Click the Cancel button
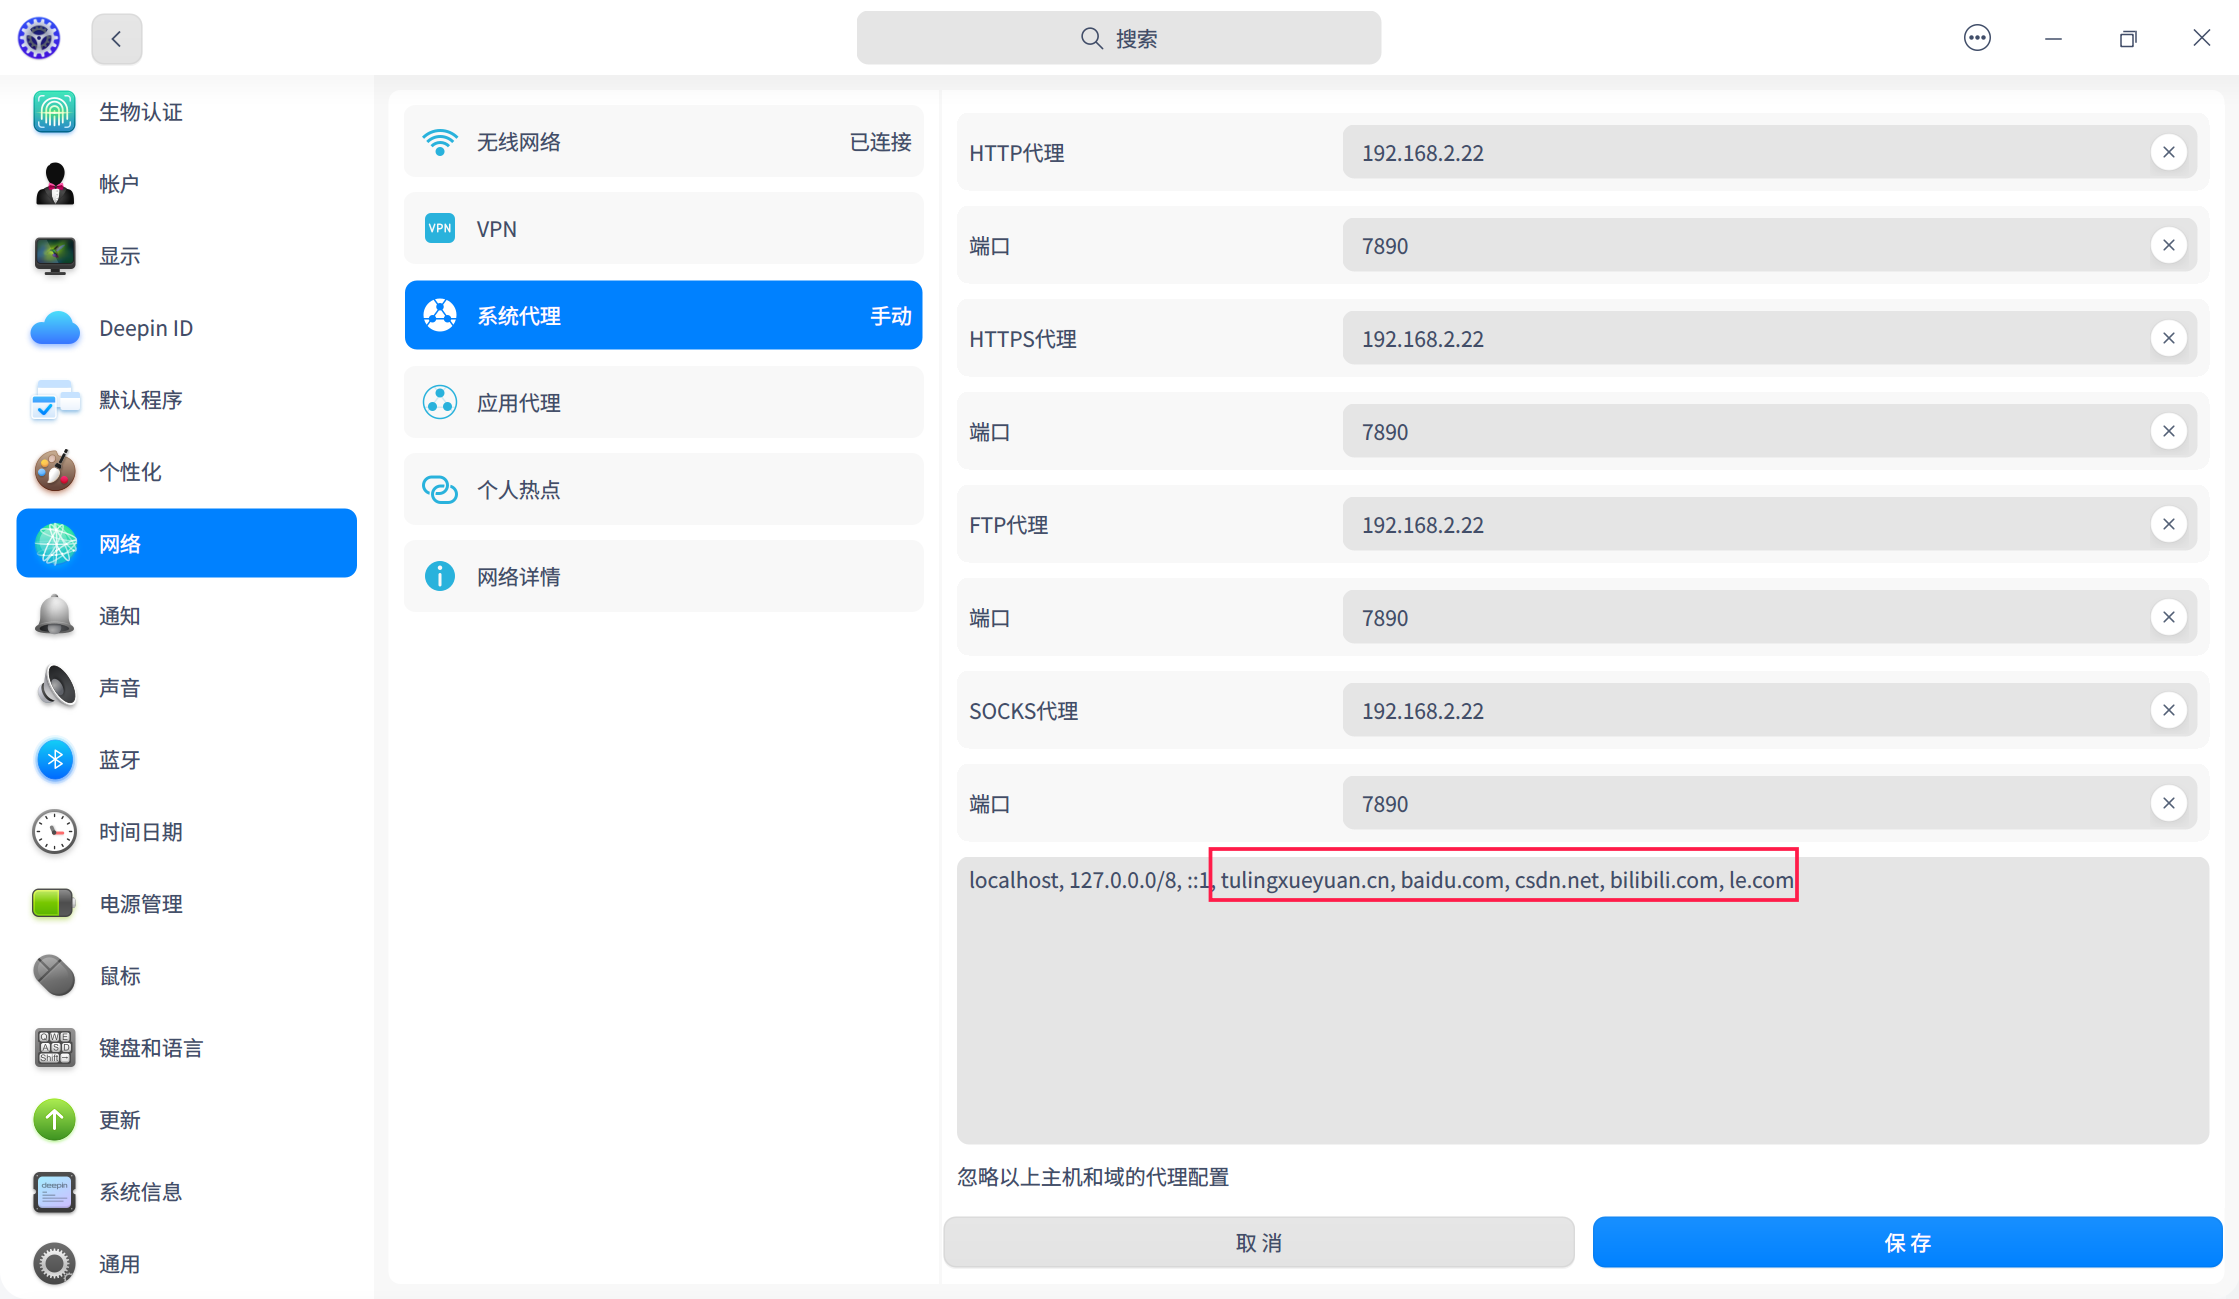 [1258, 1243]
